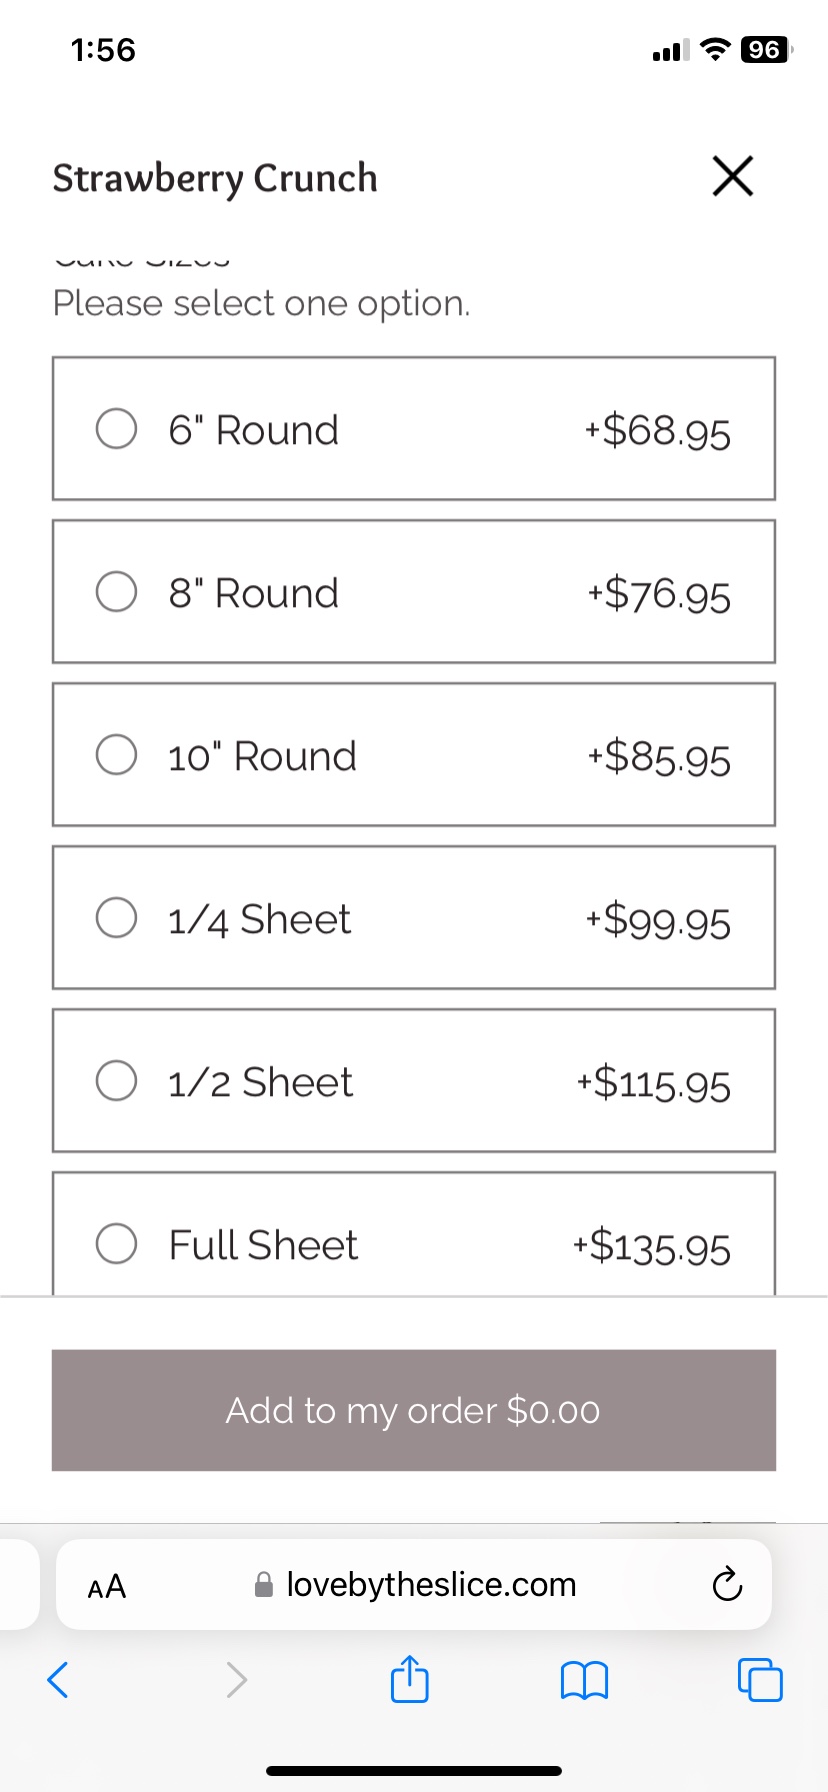
Task: Show all open Safari tabs
Action: [760, 1680]
